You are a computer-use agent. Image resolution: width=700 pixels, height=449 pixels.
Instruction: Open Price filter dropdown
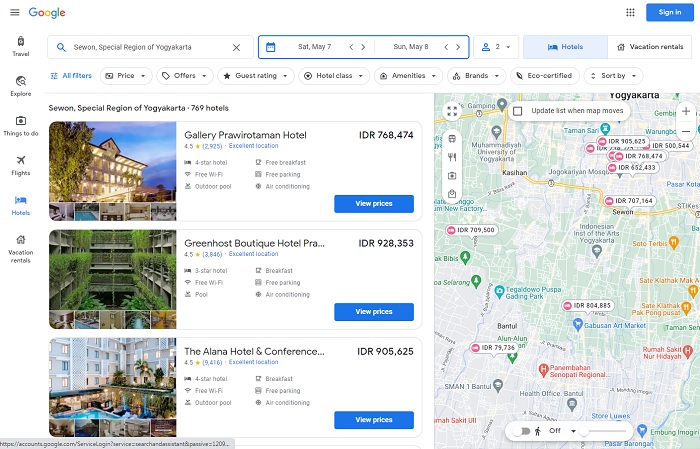coord(126,76)
